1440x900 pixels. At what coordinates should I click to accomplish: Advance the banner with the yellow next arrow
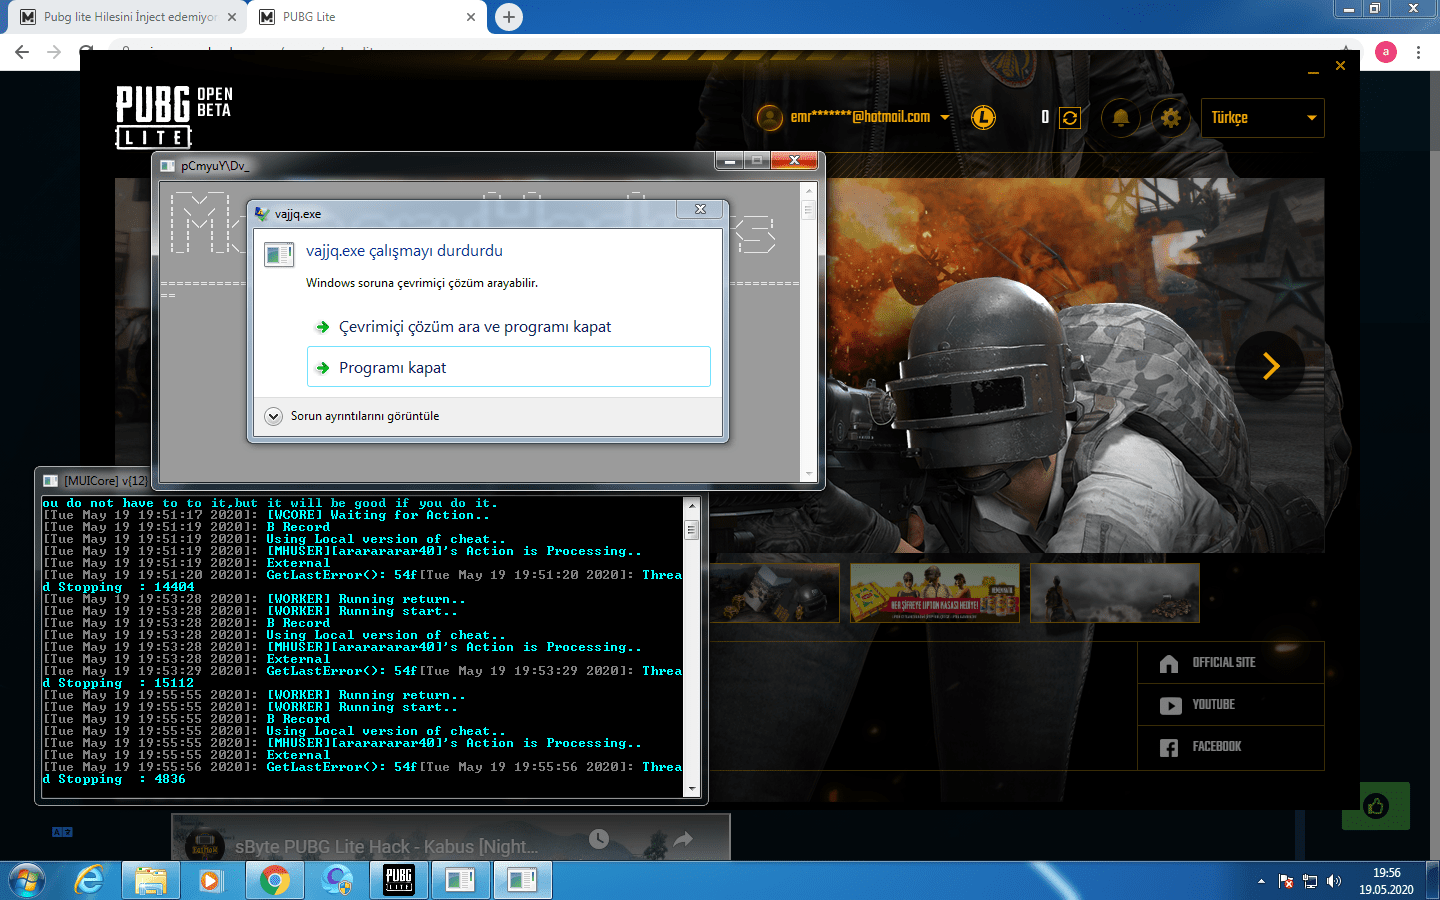[1270, 366]
